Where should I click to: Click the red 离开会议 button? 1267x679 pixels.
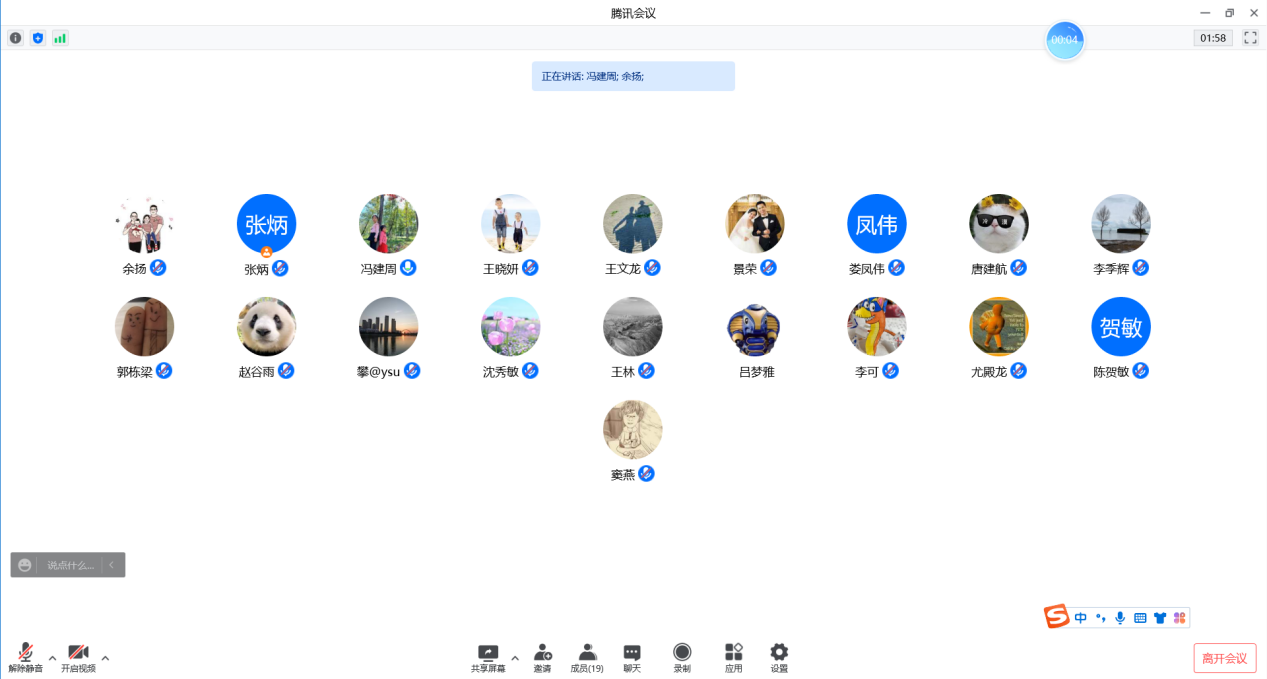click(x=1224, y=658)
